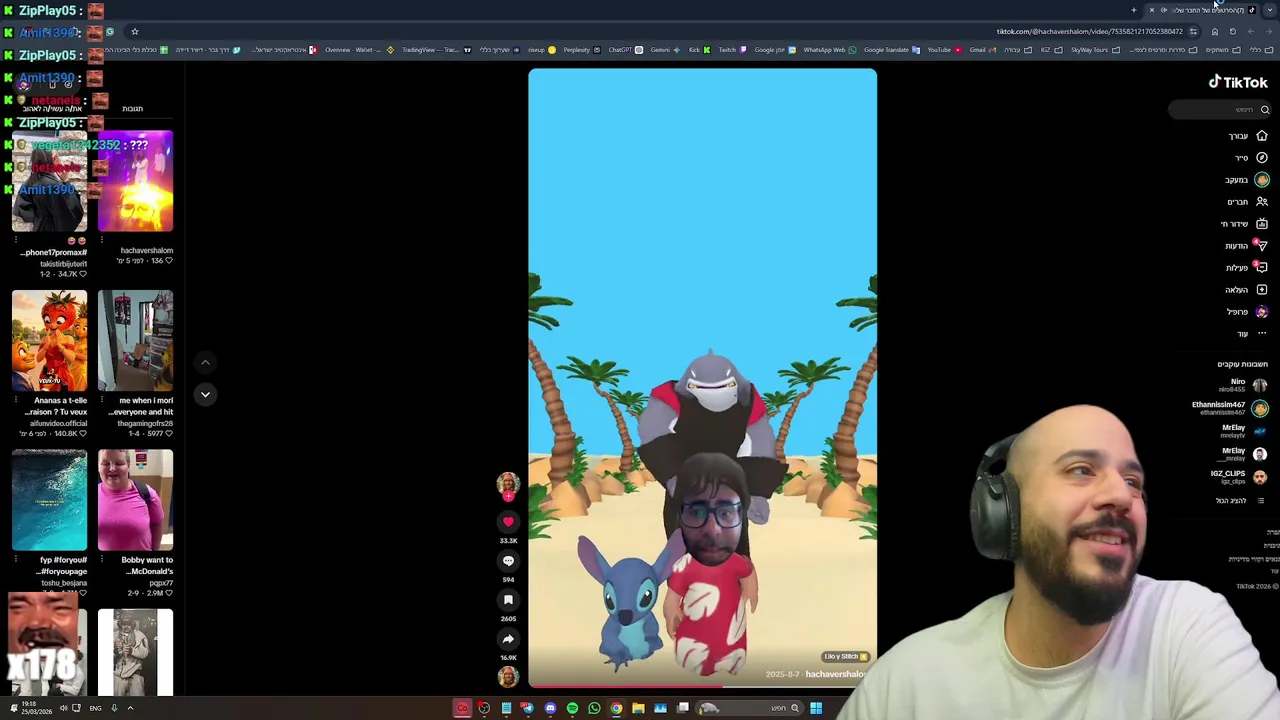Open the Google Translate bookmark
Viewport: 1280px width, 720px height.
coord(892,50)
